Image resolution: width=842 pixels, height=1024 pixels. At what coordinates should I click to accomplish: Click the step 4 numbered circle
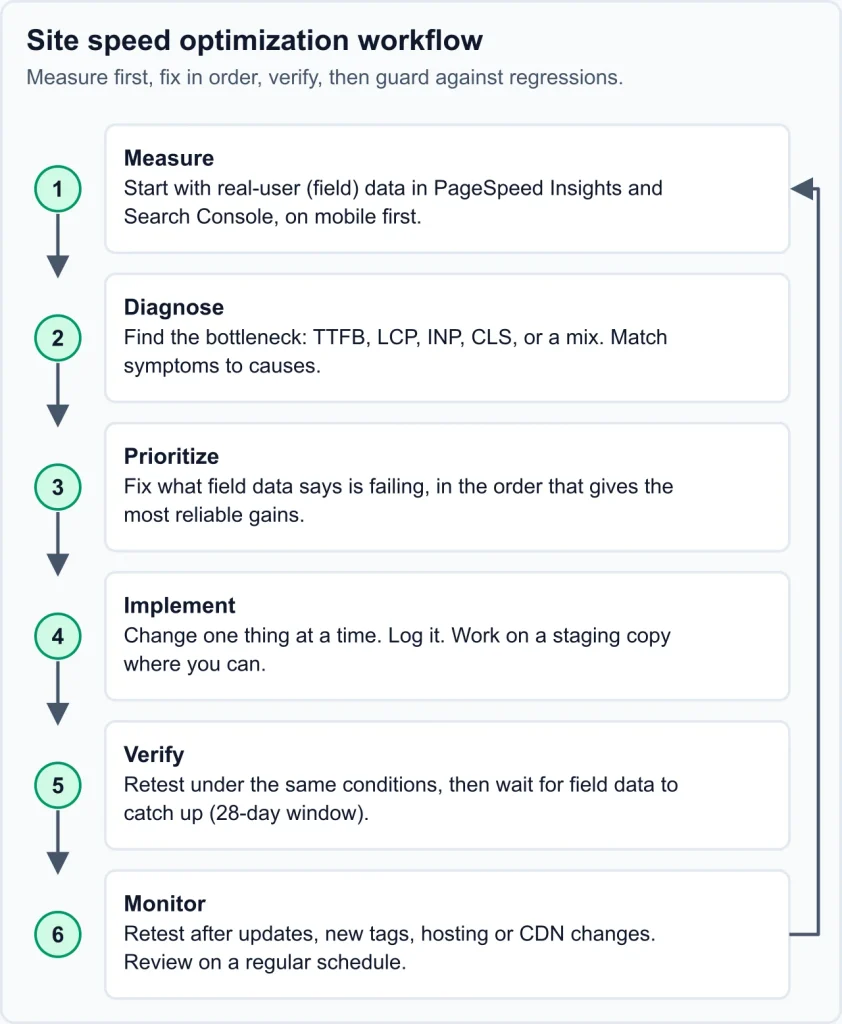57,636
